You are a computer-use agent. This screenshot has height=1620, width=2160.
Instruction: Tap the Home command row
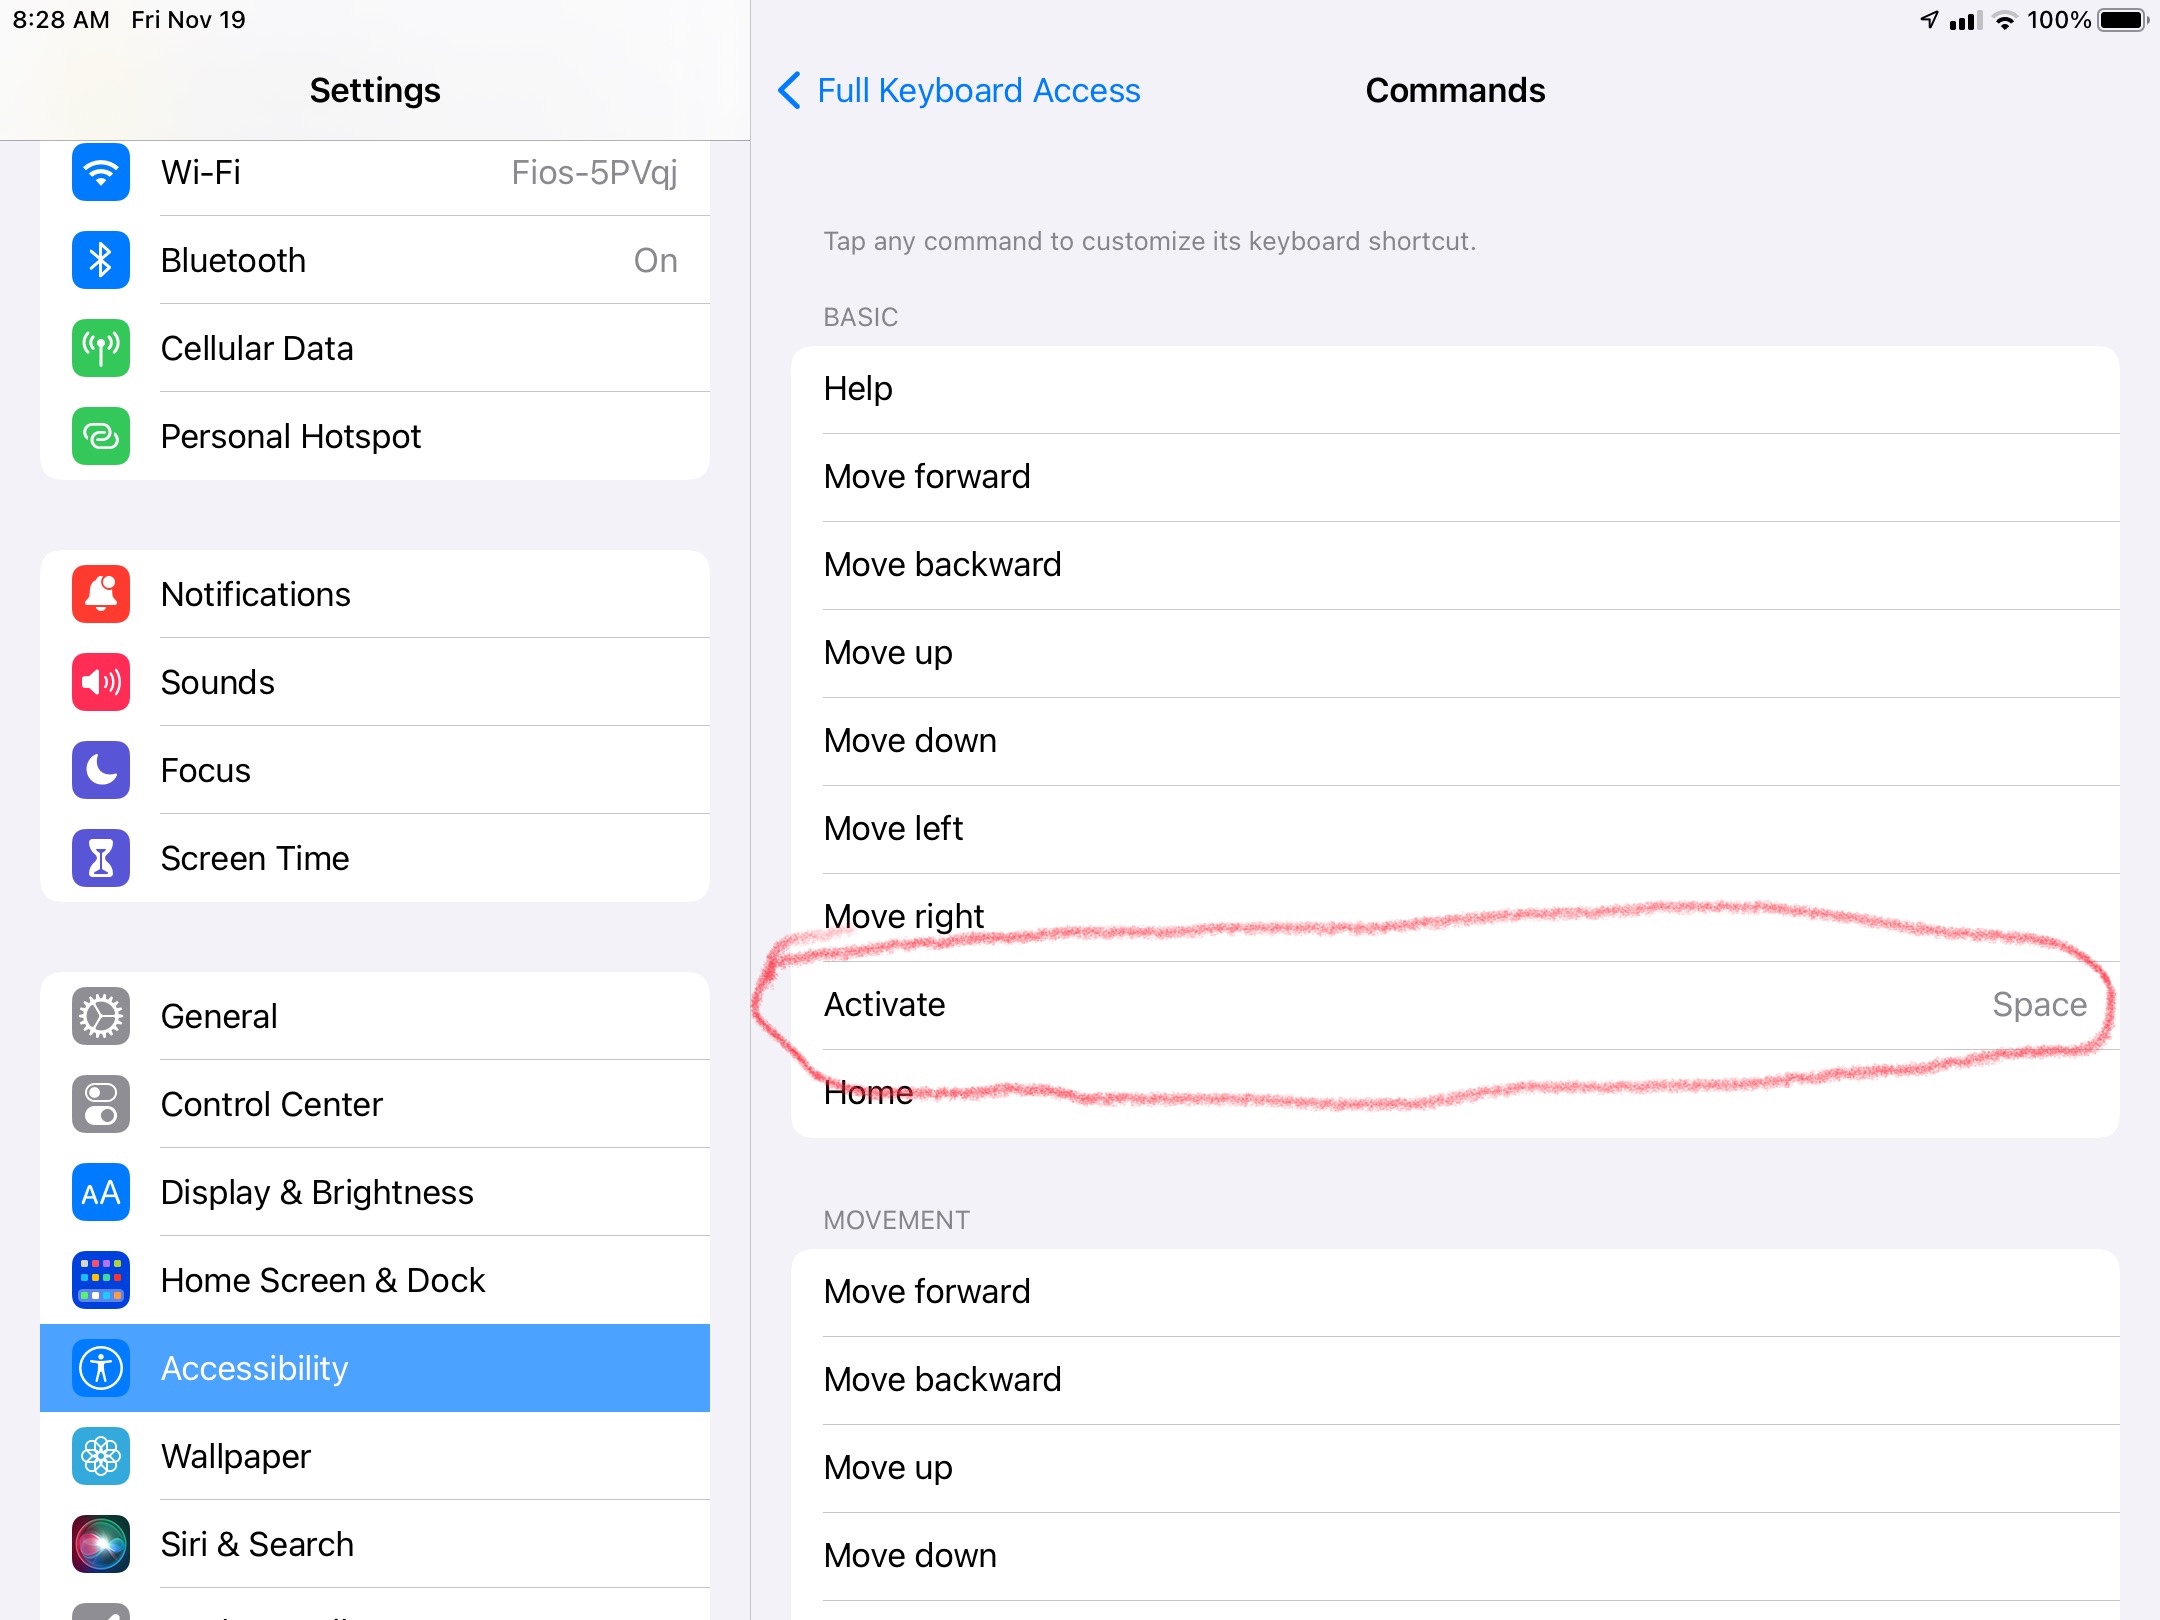tap(1455, 1093)
